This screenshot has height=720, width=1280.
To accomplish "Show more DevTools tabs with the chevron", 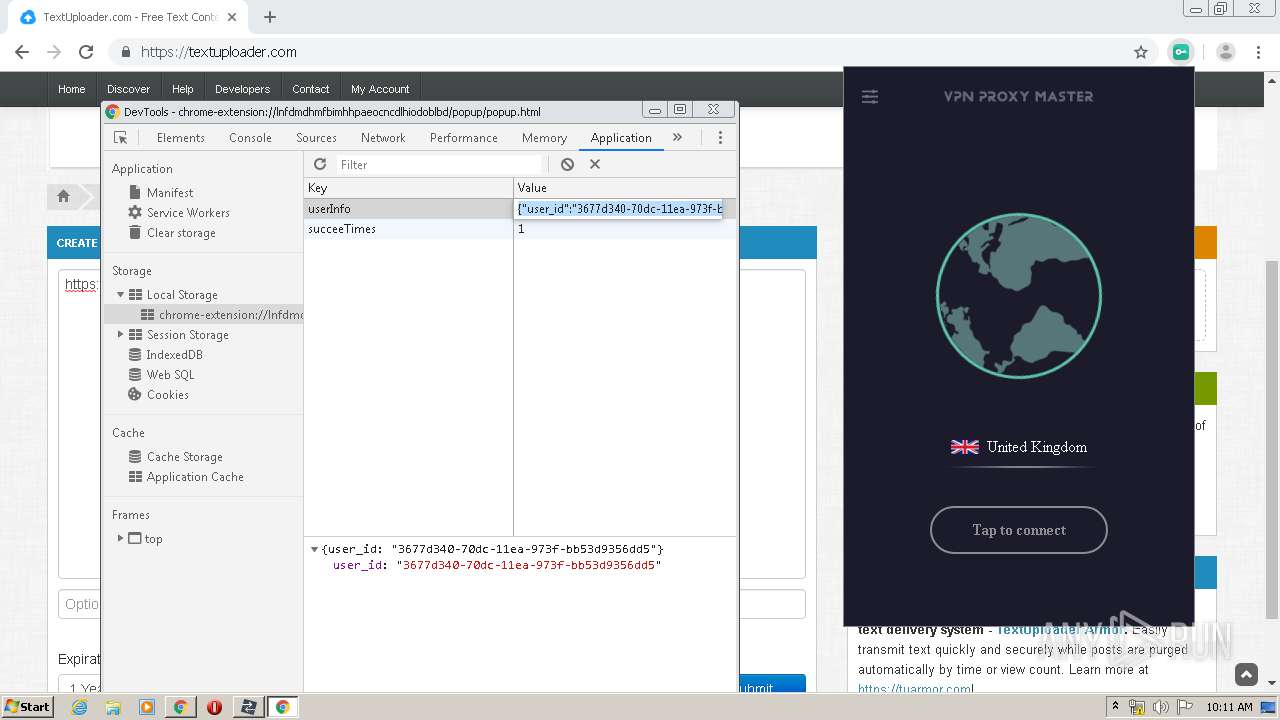I will point(677,137).
